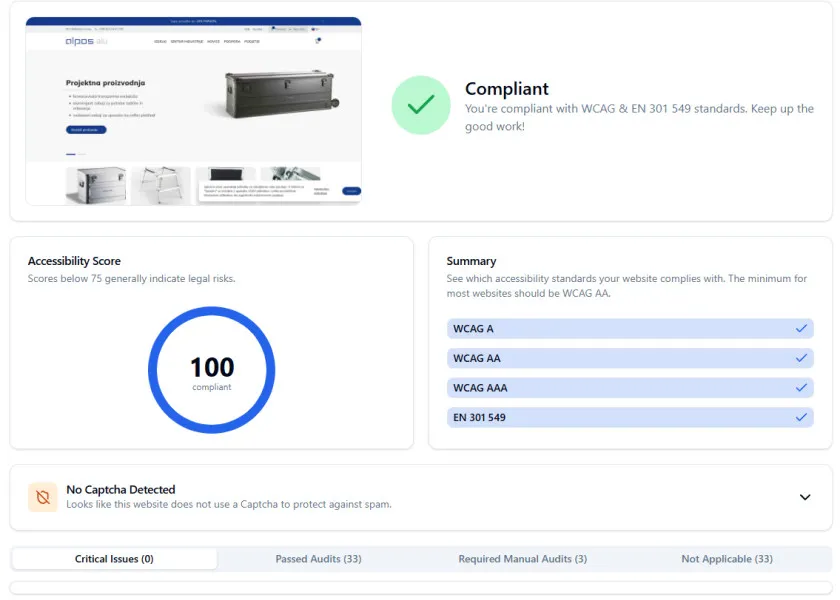Click the No Captcha Detected heading

121,490
